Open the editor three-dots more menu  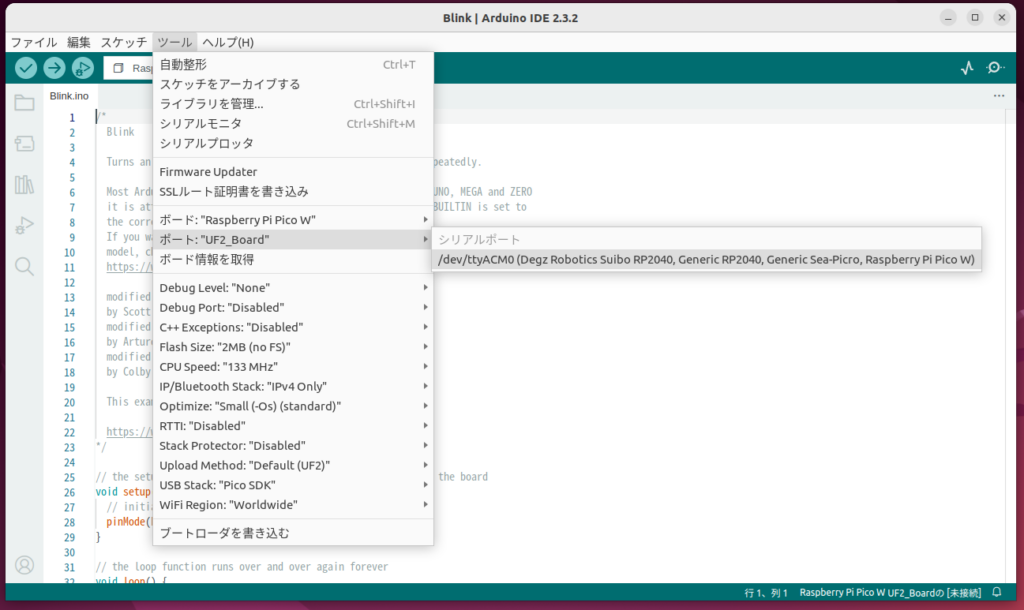click(x=999, y=96)
